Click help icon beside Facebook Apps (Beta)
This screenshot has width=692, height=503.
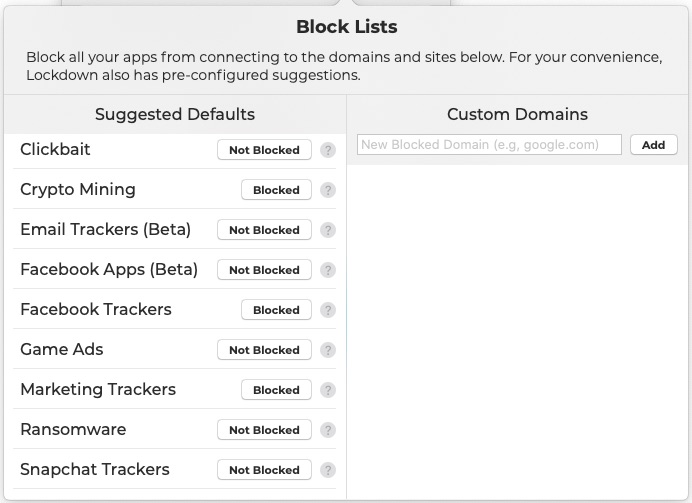coord(328,270)
